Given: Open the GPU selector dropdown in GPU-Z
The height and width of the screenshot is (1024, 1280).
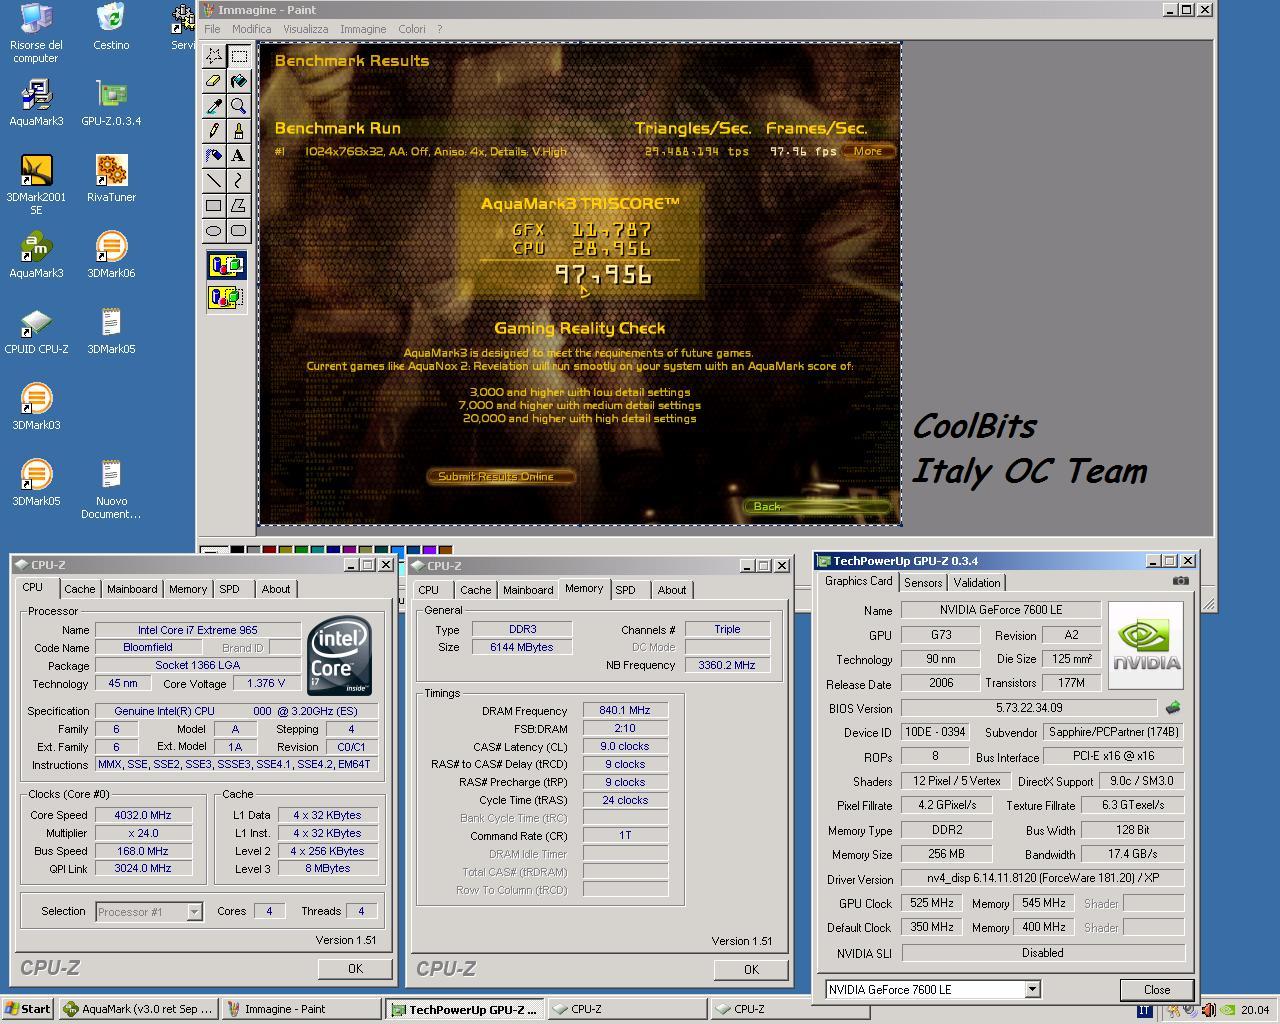Looking at the screenshot, I should tap(1032, 989).
